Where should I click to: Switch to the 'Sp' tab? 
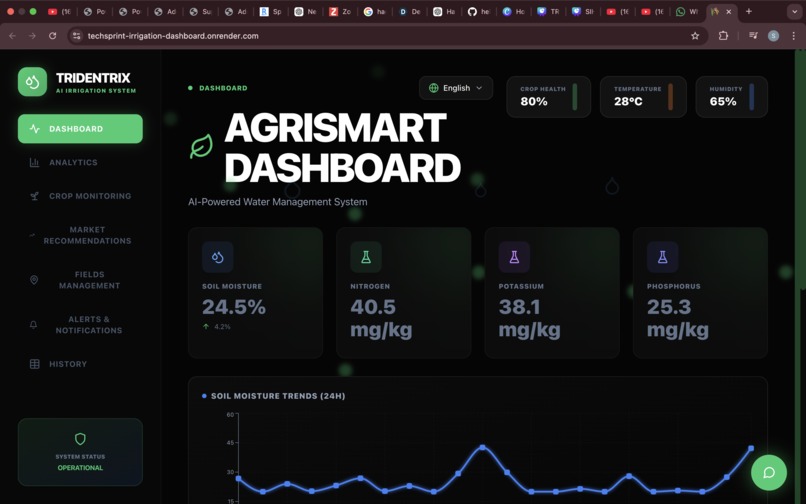(x=270, y=11)
